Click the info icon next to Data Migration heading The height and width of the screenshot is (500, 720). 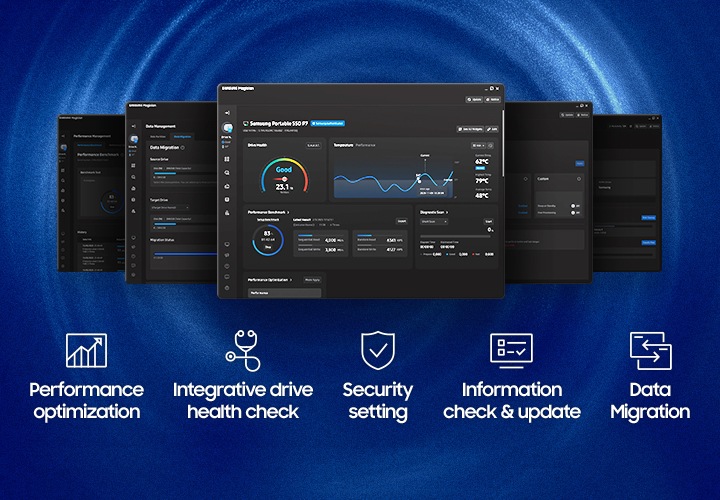coord(183,148)
